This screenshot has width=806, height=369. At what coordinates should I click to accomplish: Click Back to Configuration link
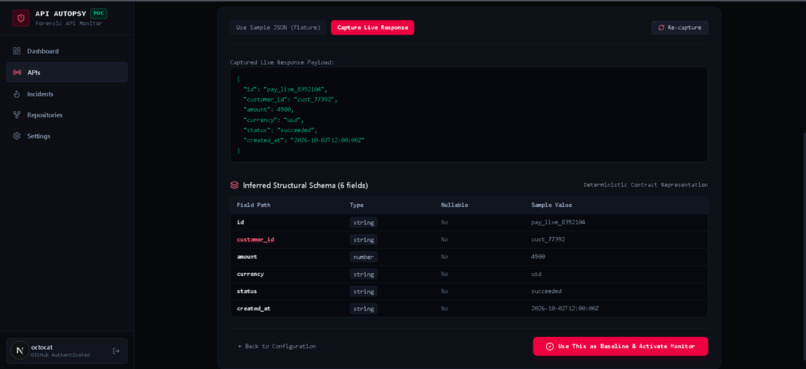277,346
